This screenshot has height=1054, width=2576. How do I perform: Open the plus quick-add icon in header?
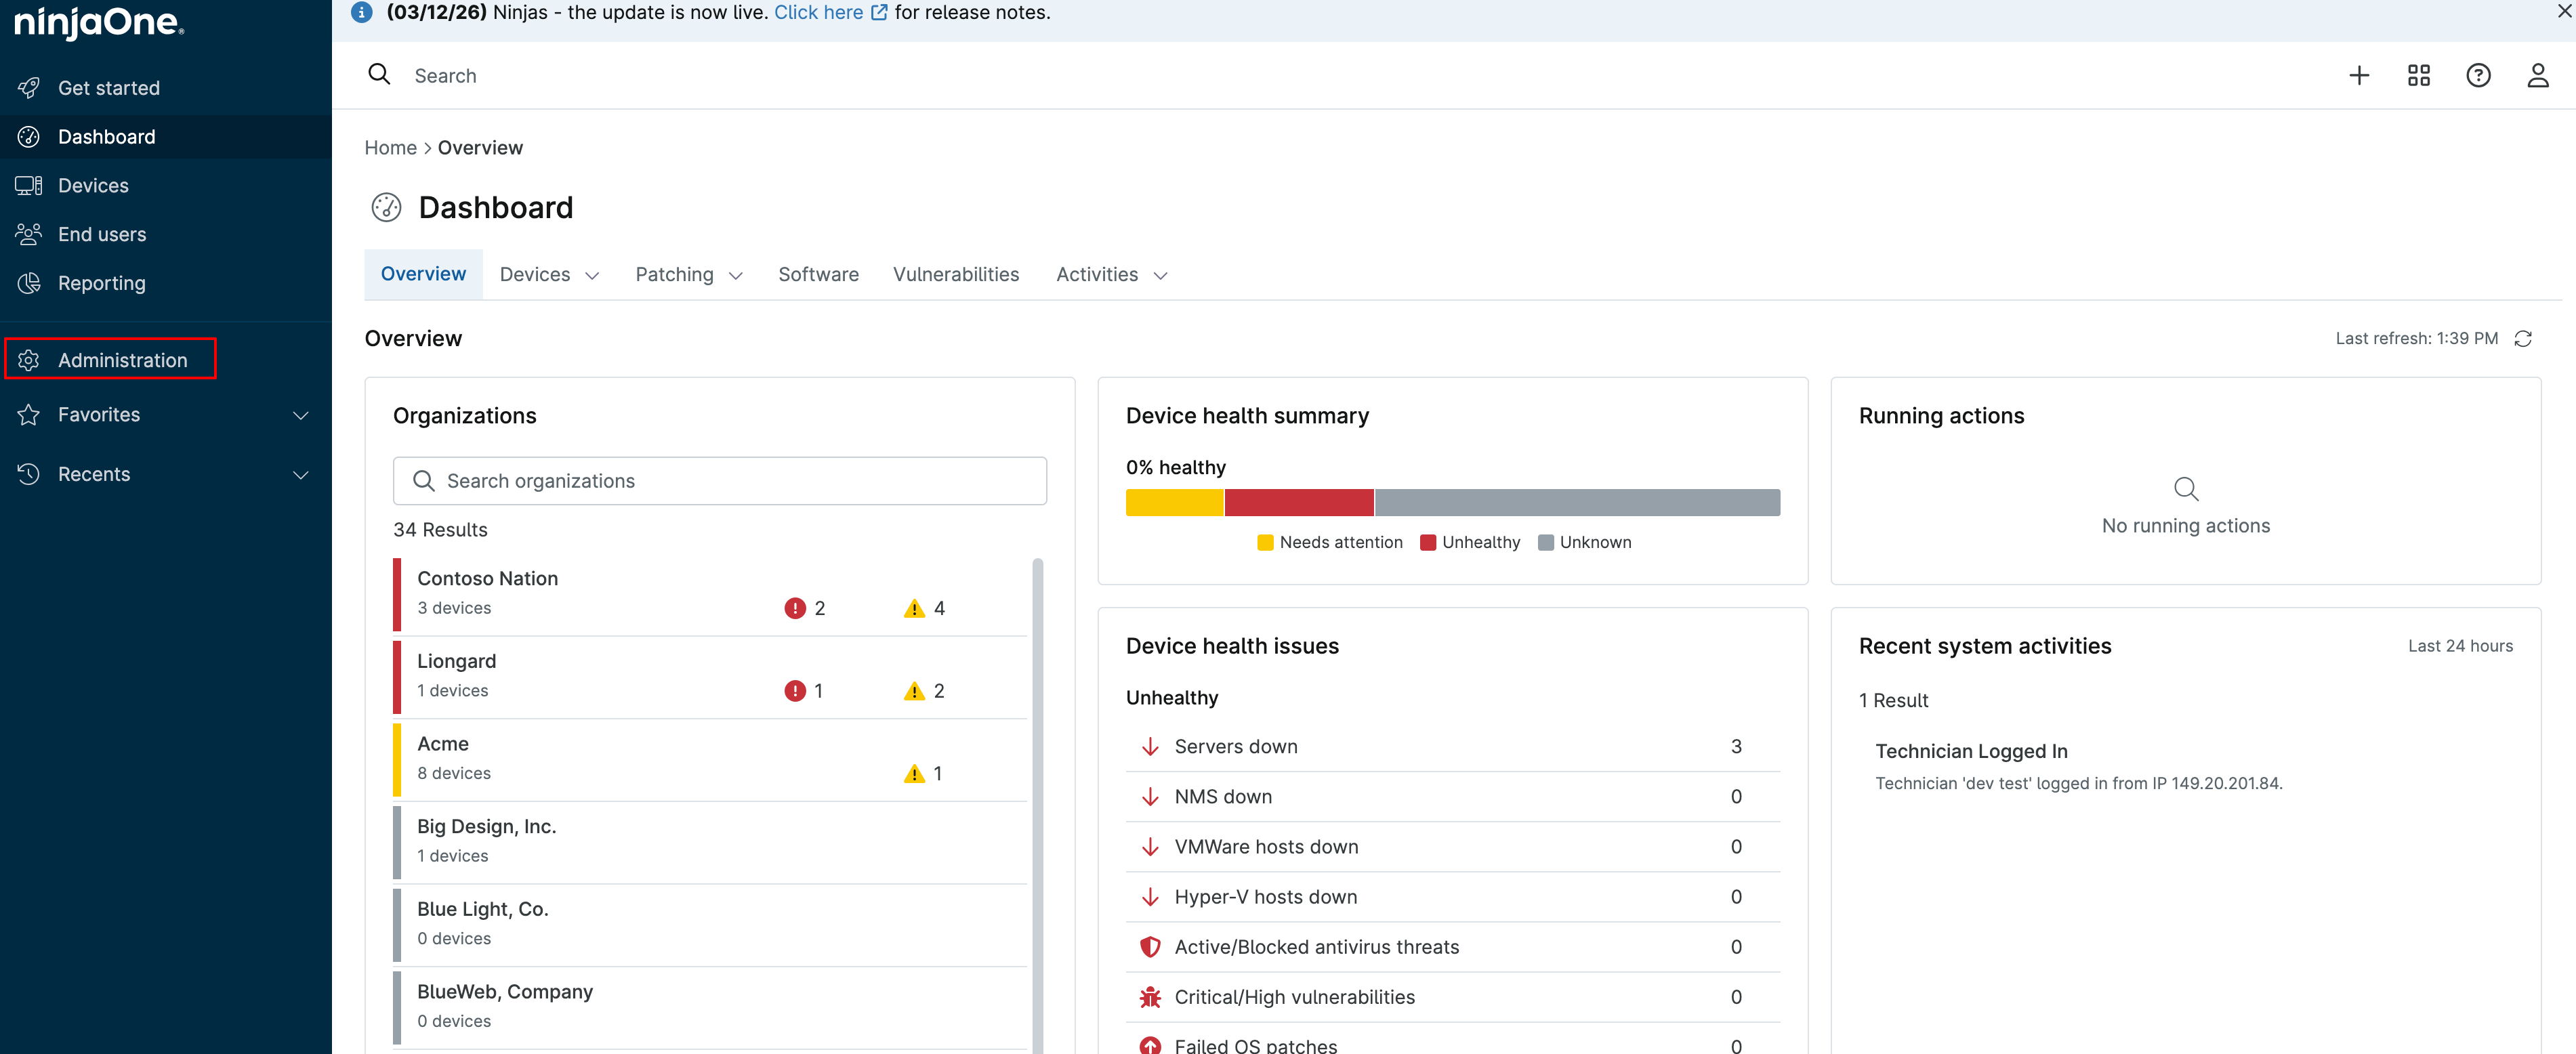point(2359,76)
